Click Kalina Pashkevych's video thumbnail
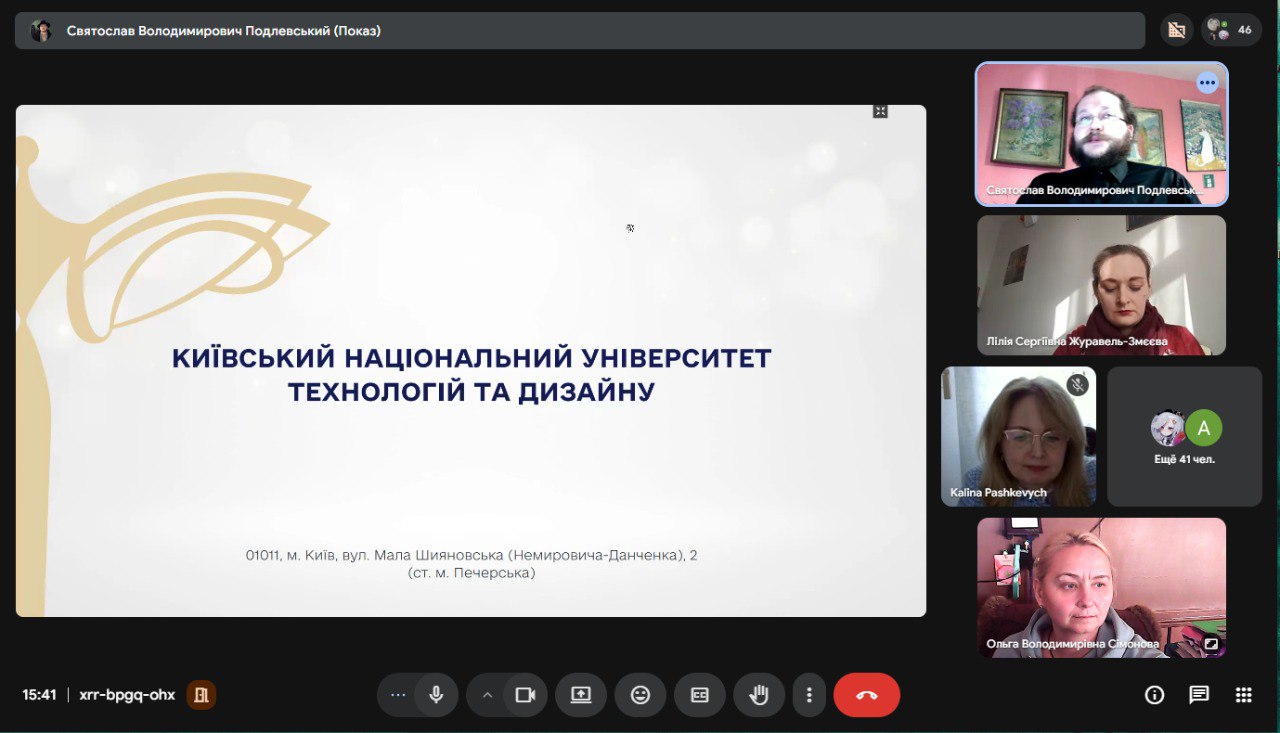Image resolution: width=1280 pixels, height=733 pixels. point(1018,437)
